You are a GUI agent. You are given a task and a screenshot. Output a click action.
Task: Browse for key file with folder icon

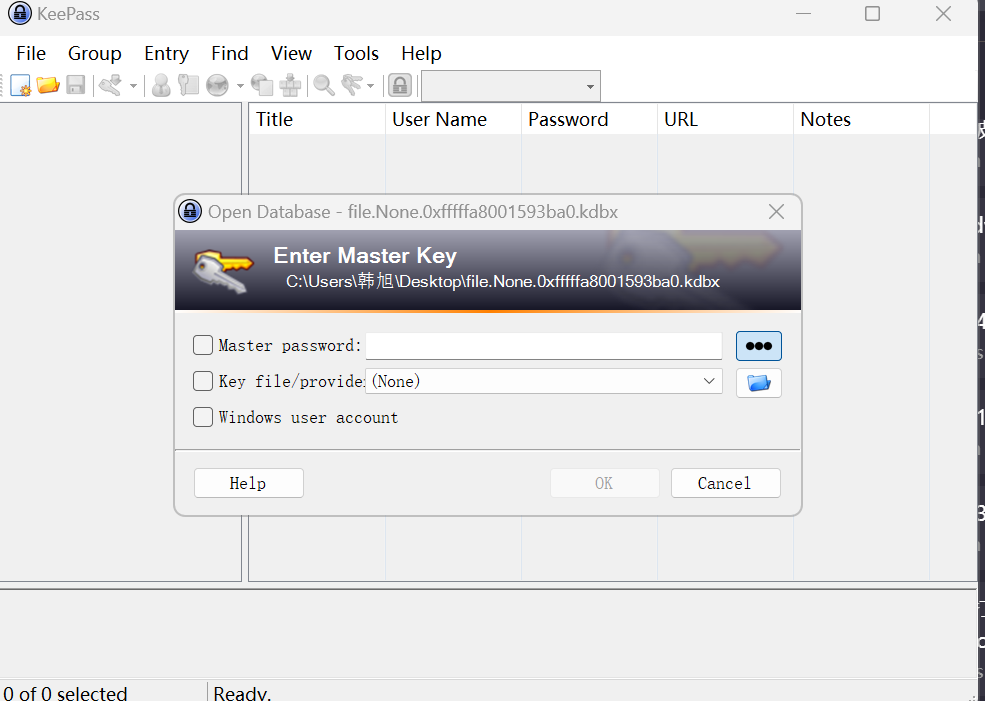coord(758,383)
